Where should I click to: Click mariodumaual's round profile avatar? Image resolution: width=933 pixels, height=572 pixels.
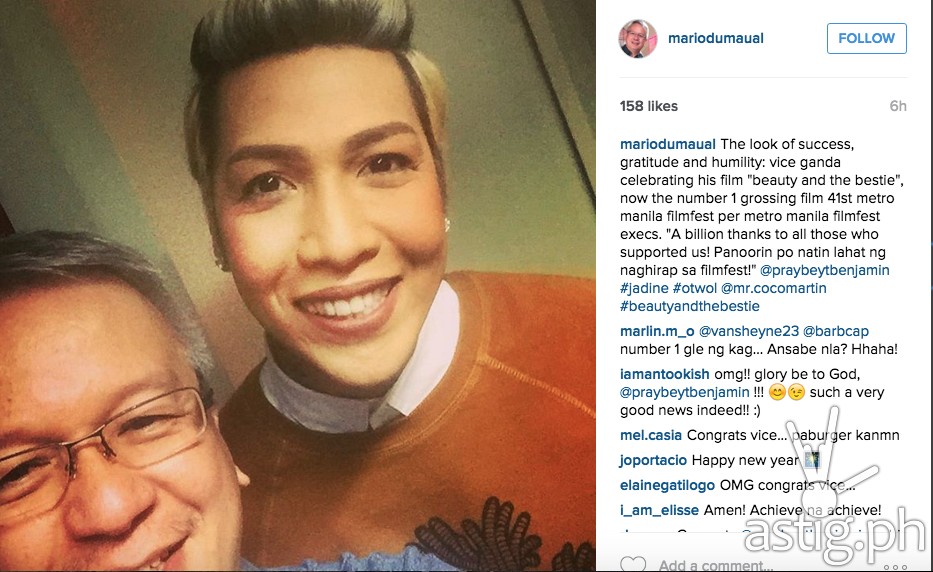click(x=638, y=39)
